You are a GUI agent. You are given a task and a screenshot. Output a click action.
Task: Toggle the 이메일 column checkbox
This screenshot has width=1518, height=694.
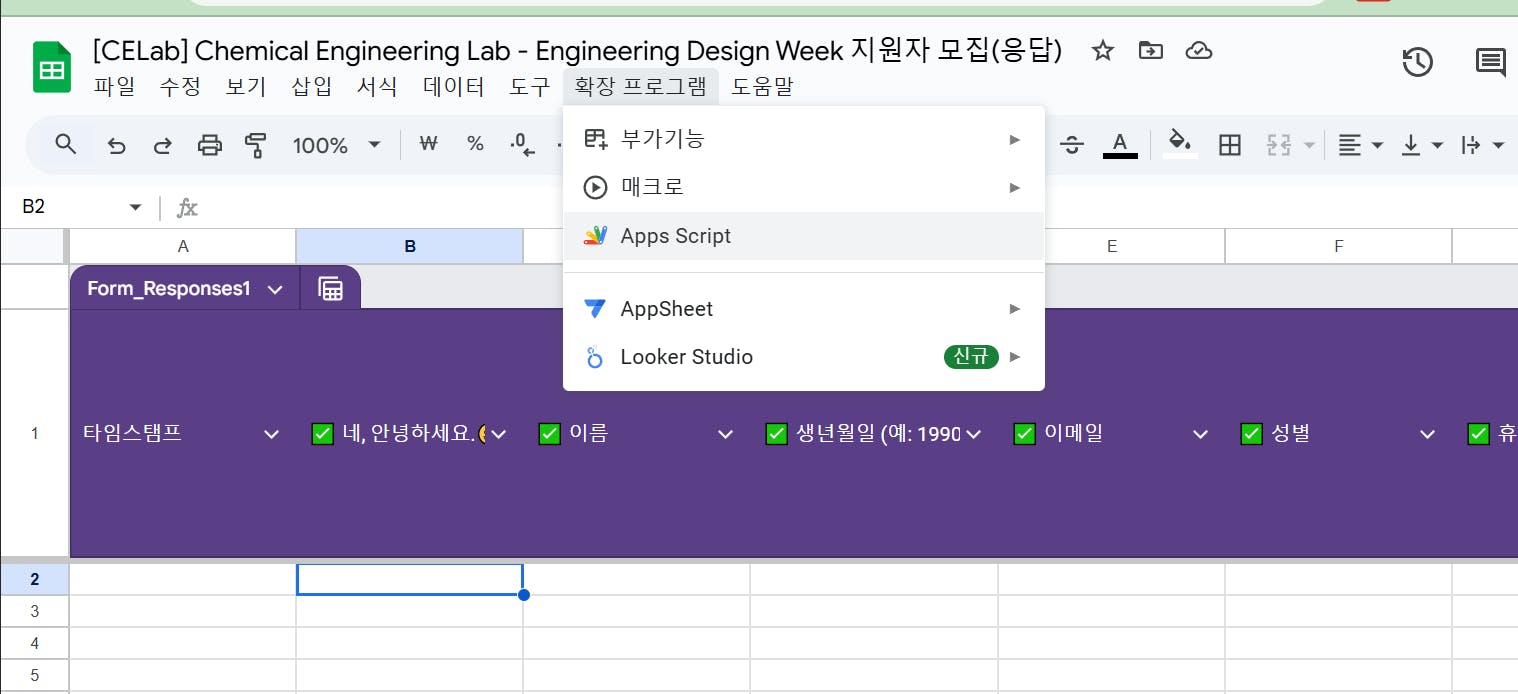click(x=1024, y=434)
